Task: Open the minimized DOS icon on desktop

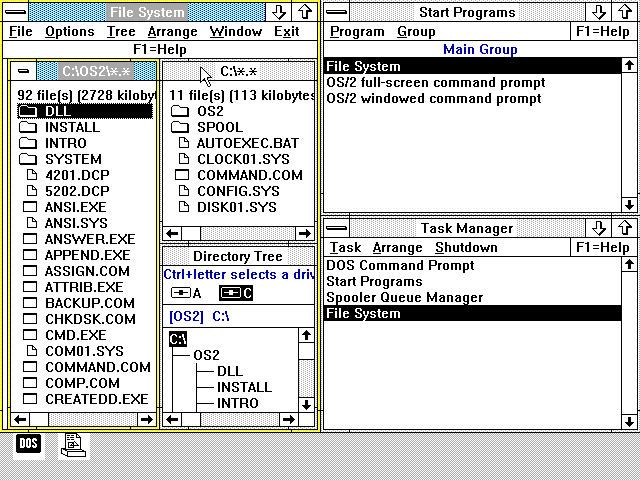Action: tap(29, 444)
